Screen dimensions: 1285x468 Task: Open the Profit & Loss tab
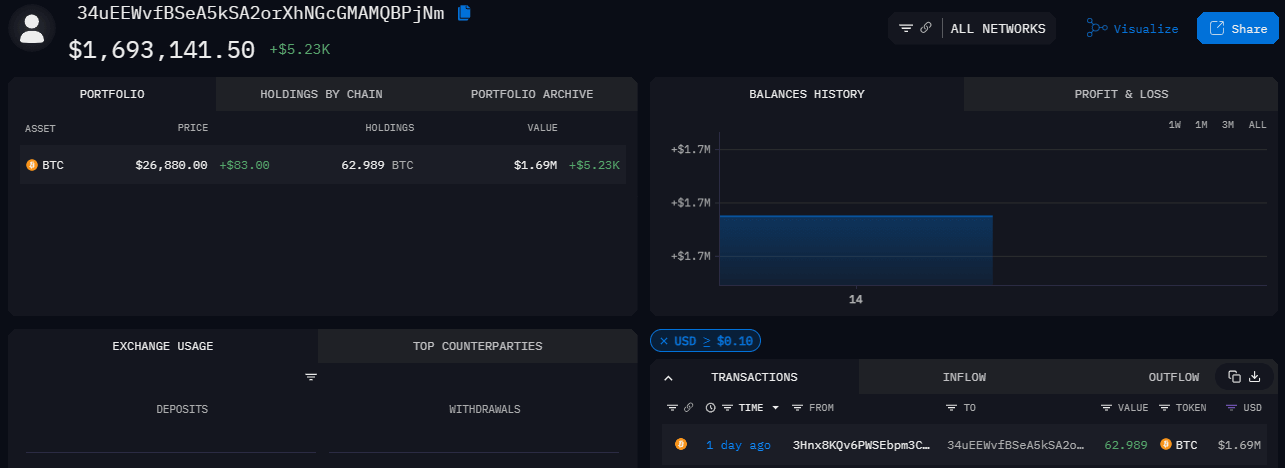coord(1121,94)
